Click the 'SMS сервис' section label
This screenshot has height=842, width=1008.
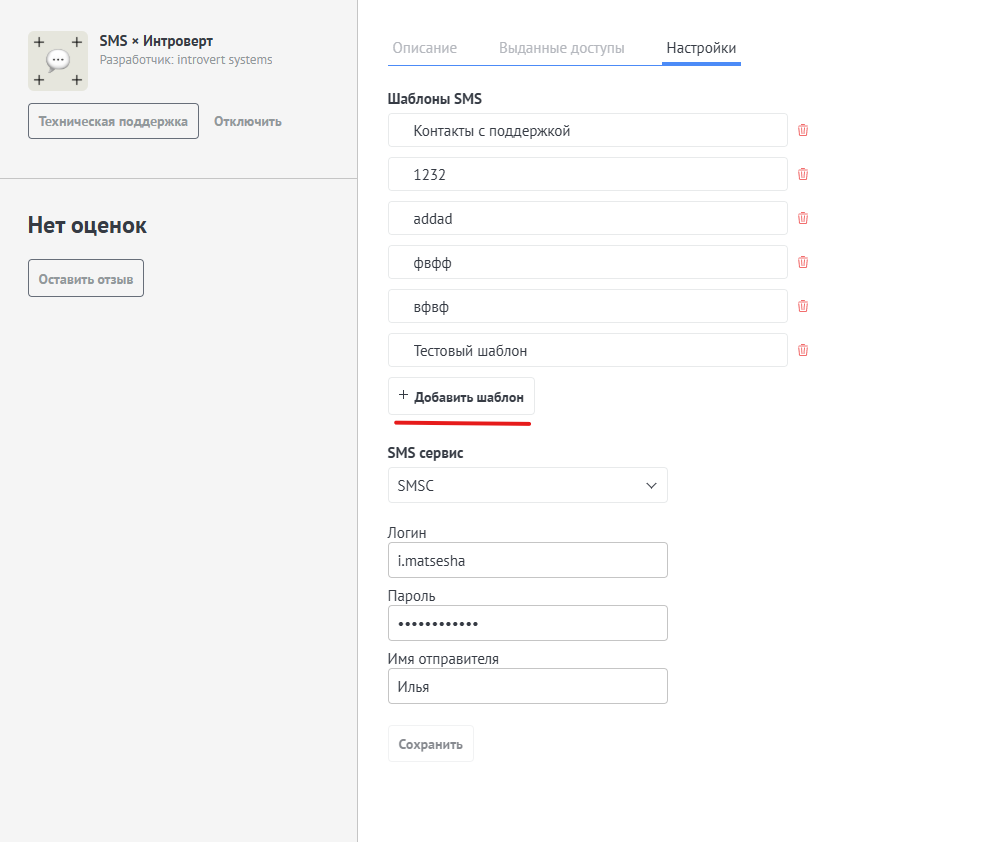point(425,453)
